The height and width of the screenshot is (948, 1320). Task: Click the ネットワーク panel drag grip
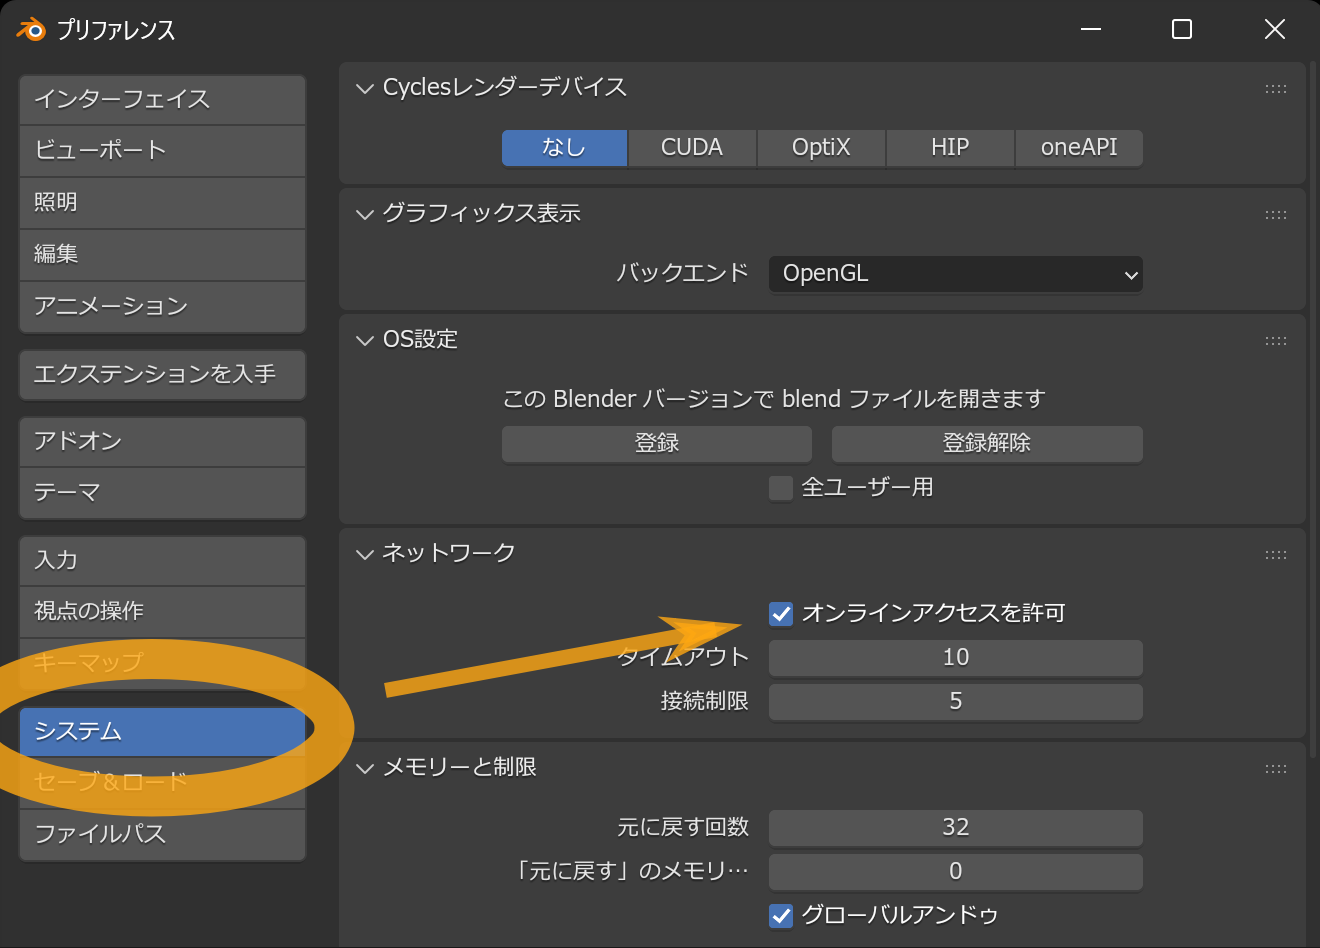(1275, 555)
